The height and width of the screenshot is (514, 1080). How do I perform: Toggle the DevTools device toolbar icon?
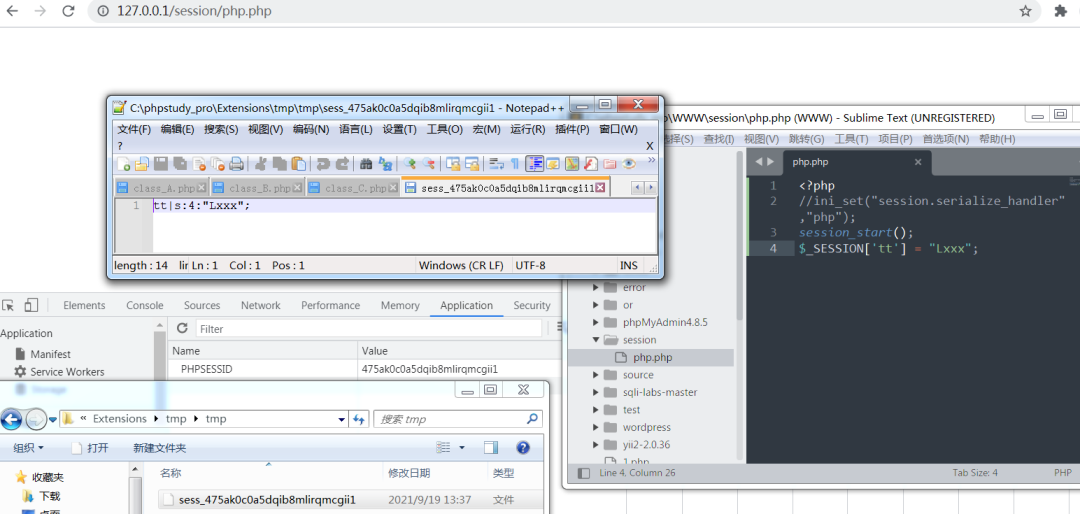[x=31, y=305]
